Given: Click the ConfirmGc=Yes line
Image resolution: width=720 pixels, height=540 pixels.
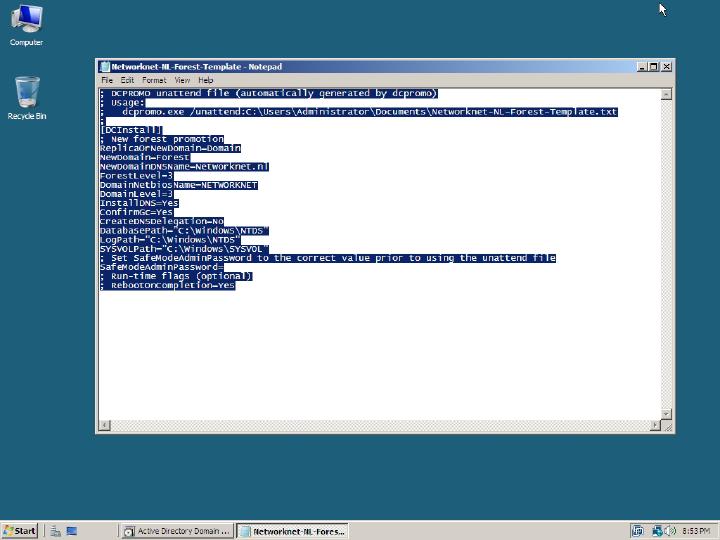Looking at the screenshot, I should point(136,212).
